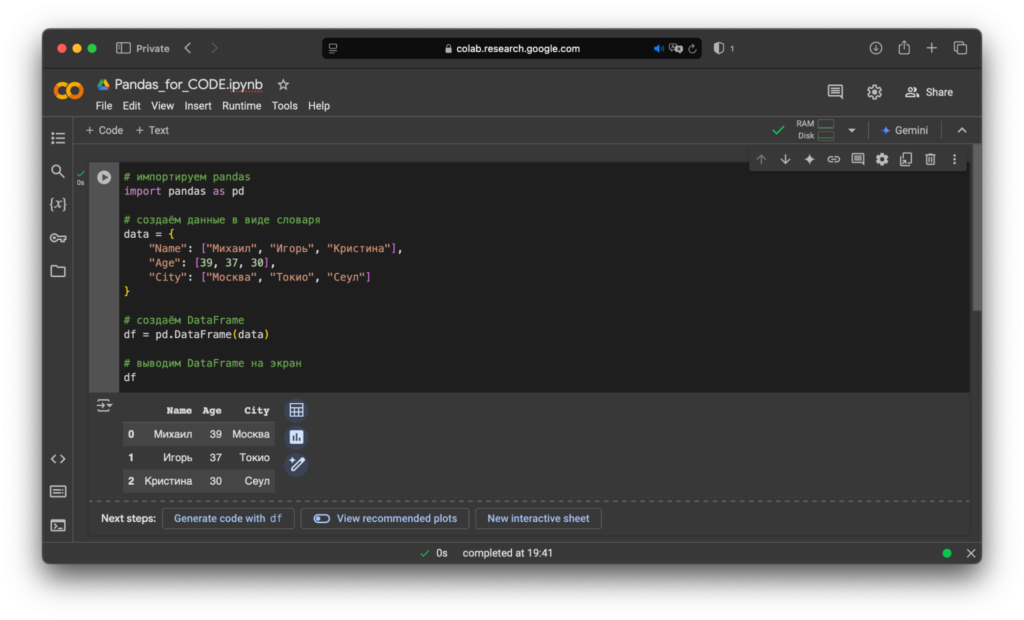Image resolution: width=1024 pixels, height=620 pixels.
Task: Open more cell actions three-dot menu
Action: pyautogui.click(x=954, y=159)
